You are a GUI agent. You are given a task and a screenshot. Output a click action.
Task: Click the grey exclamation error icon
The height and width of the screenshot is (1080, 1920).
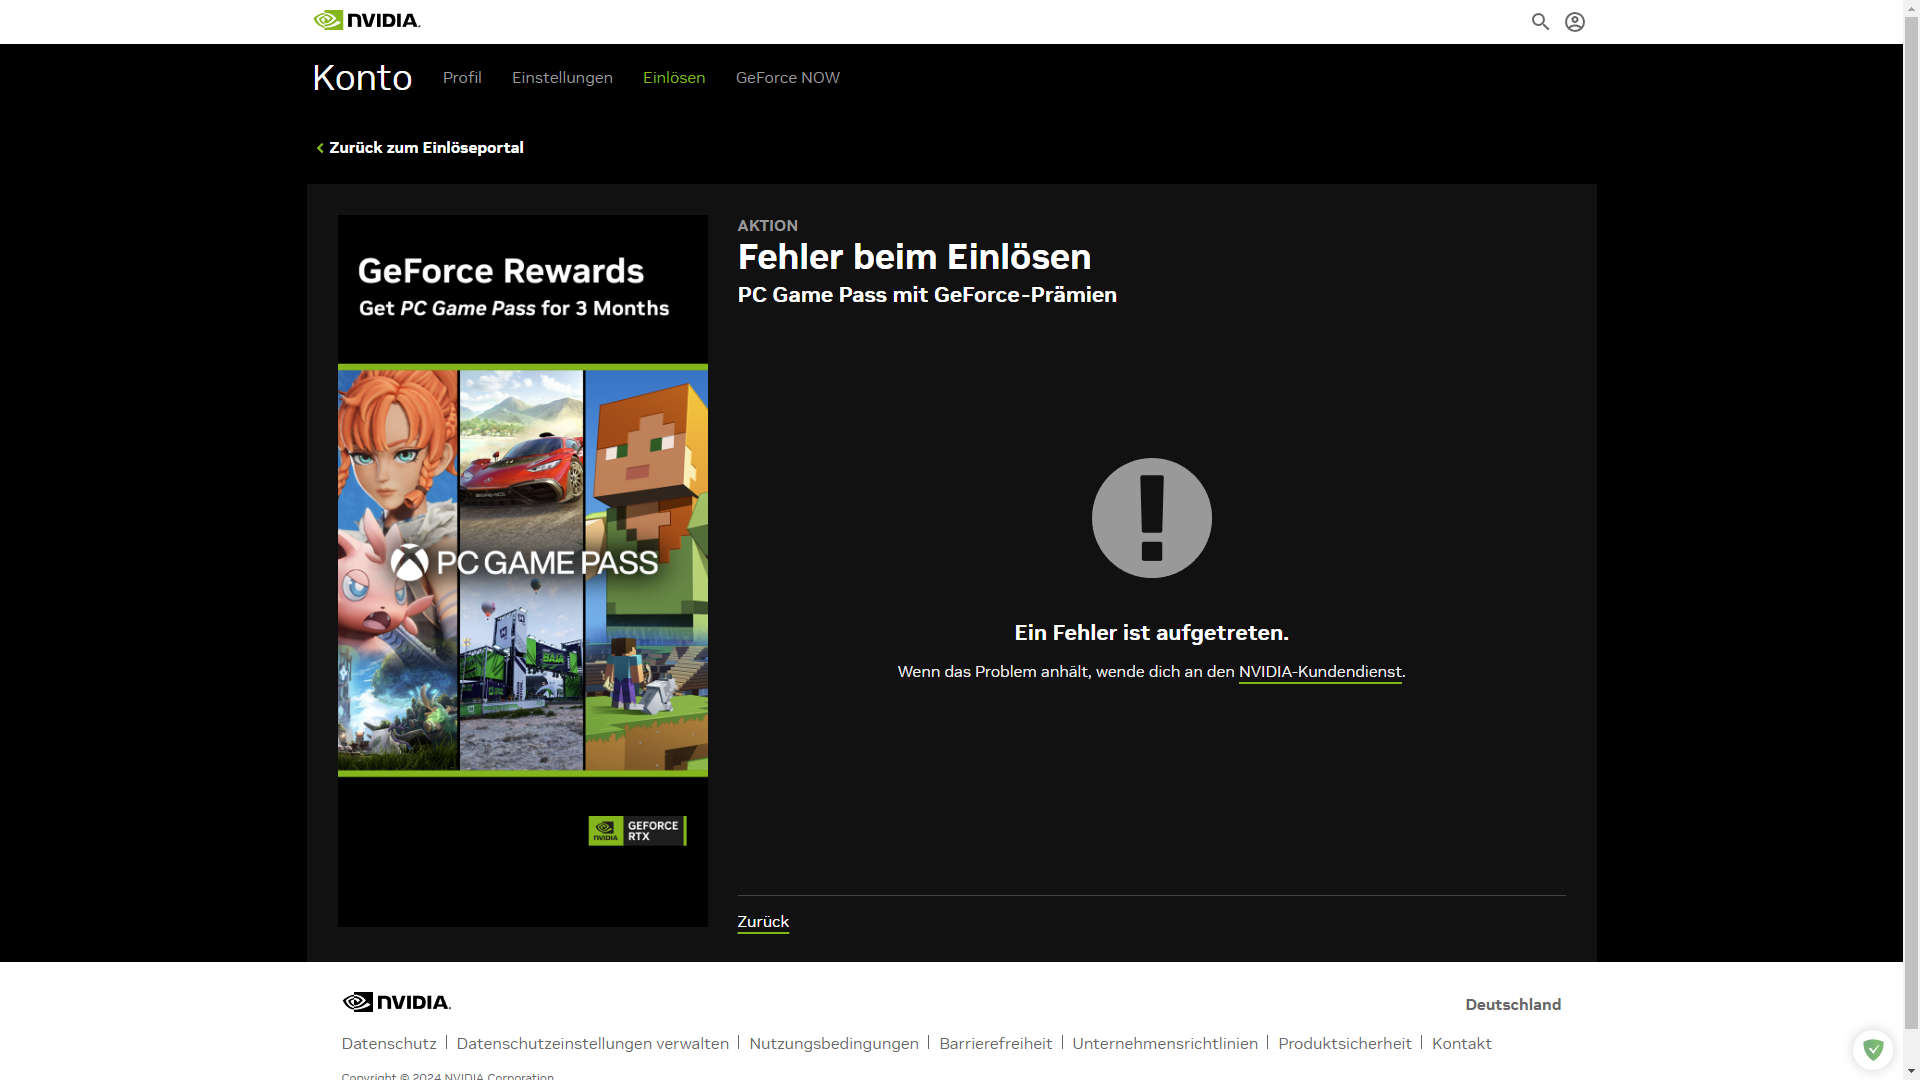pos(1152,517)
